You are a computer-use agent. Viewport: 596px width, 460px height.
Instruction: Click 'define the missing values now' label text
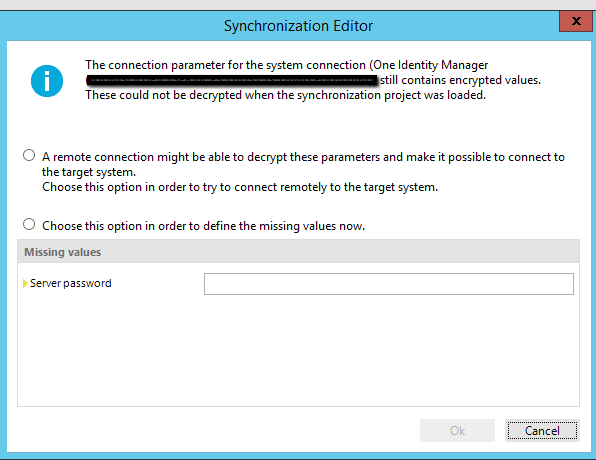pyautogui.click(x=203, y=226)
